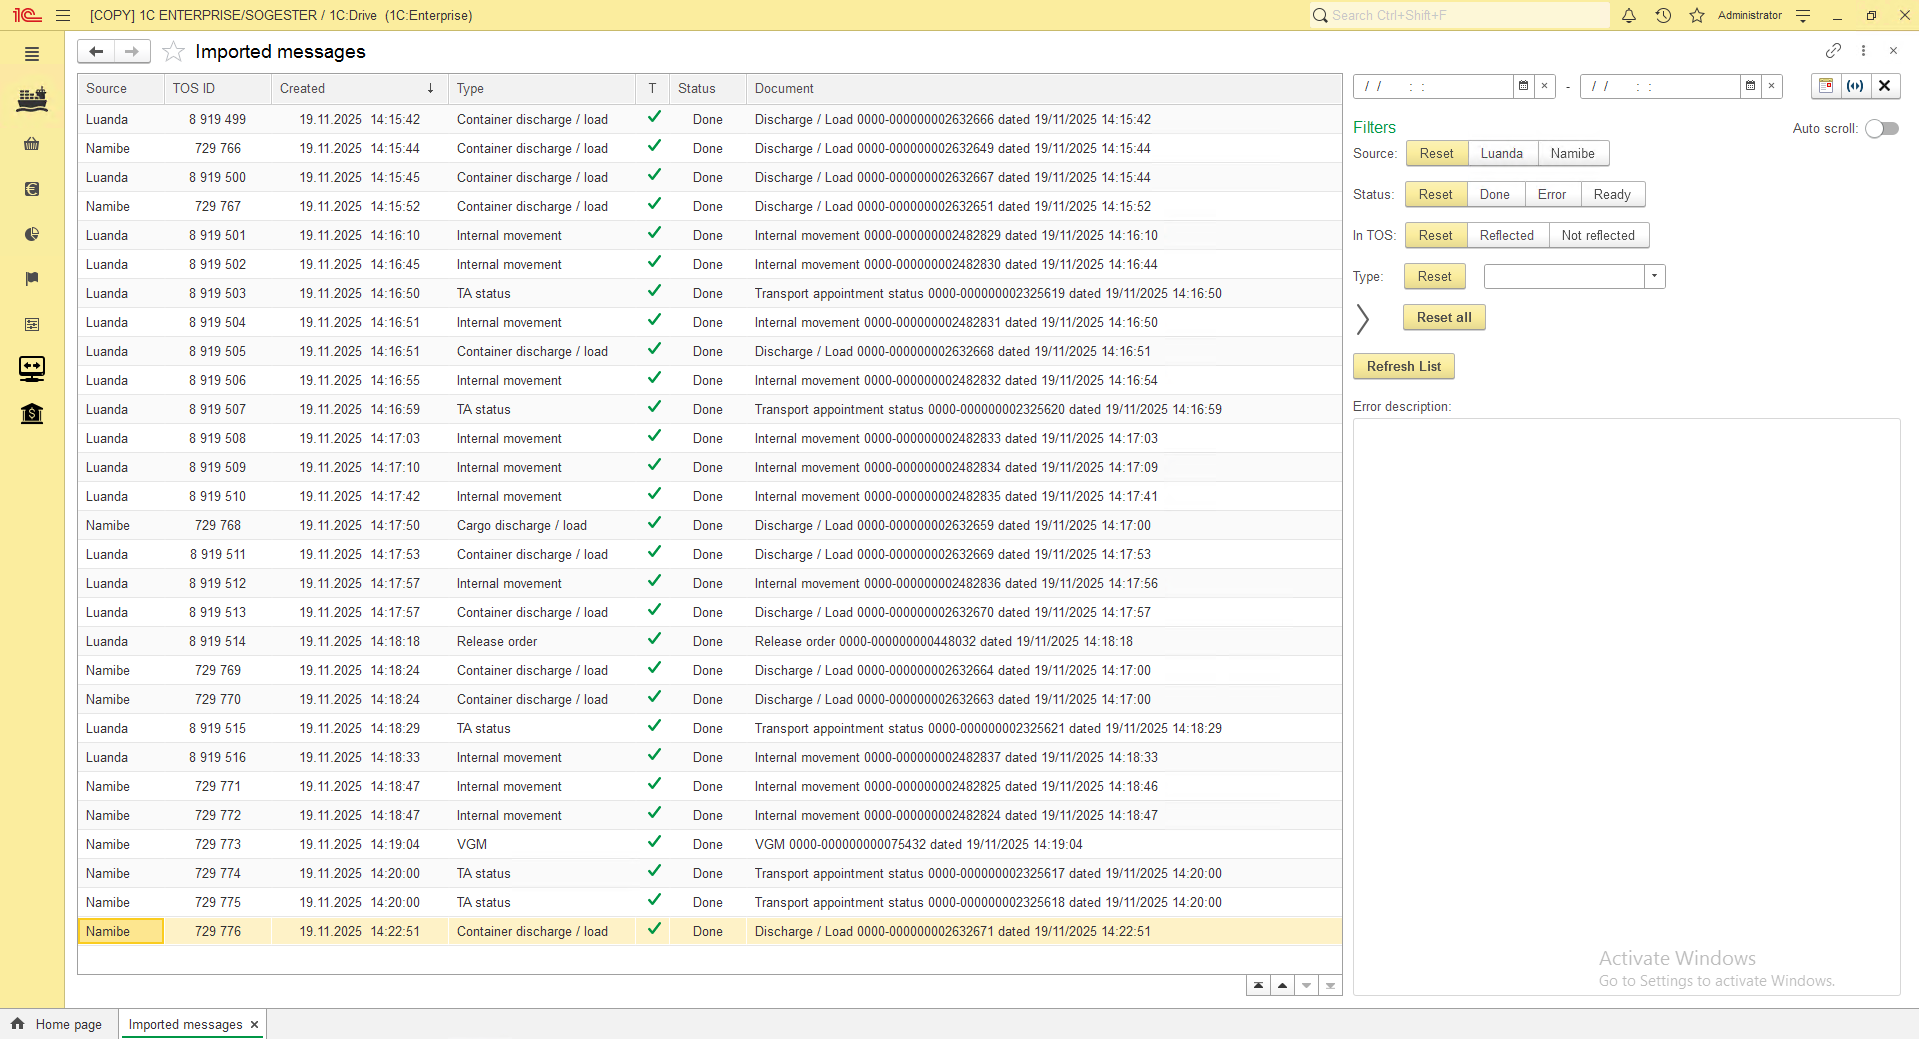Go forward with the right arrow button
The image size is (1919, 1039).
(132, 51)
